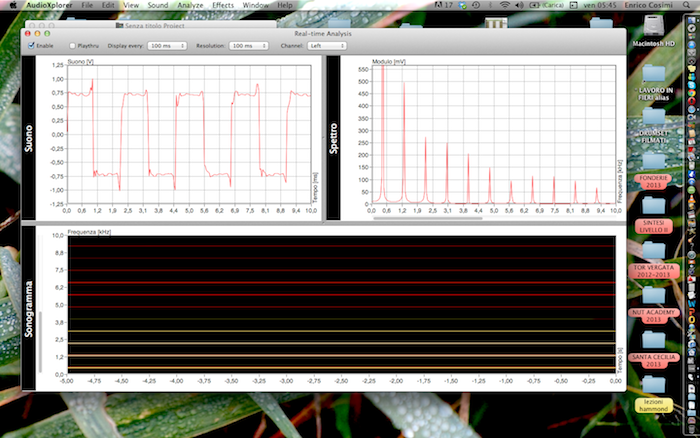
Task: Click the Frequenza [kHz] sonogram axis label
Action: (89, 232)
